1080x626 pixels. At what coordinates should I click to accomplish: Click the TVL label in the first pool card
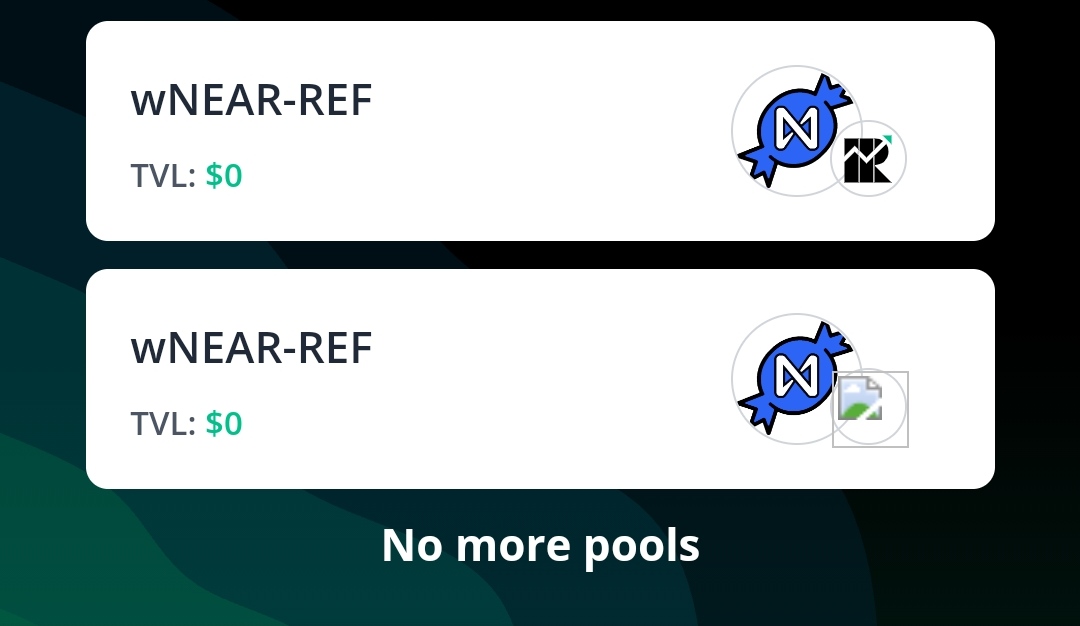pos(163,176)
